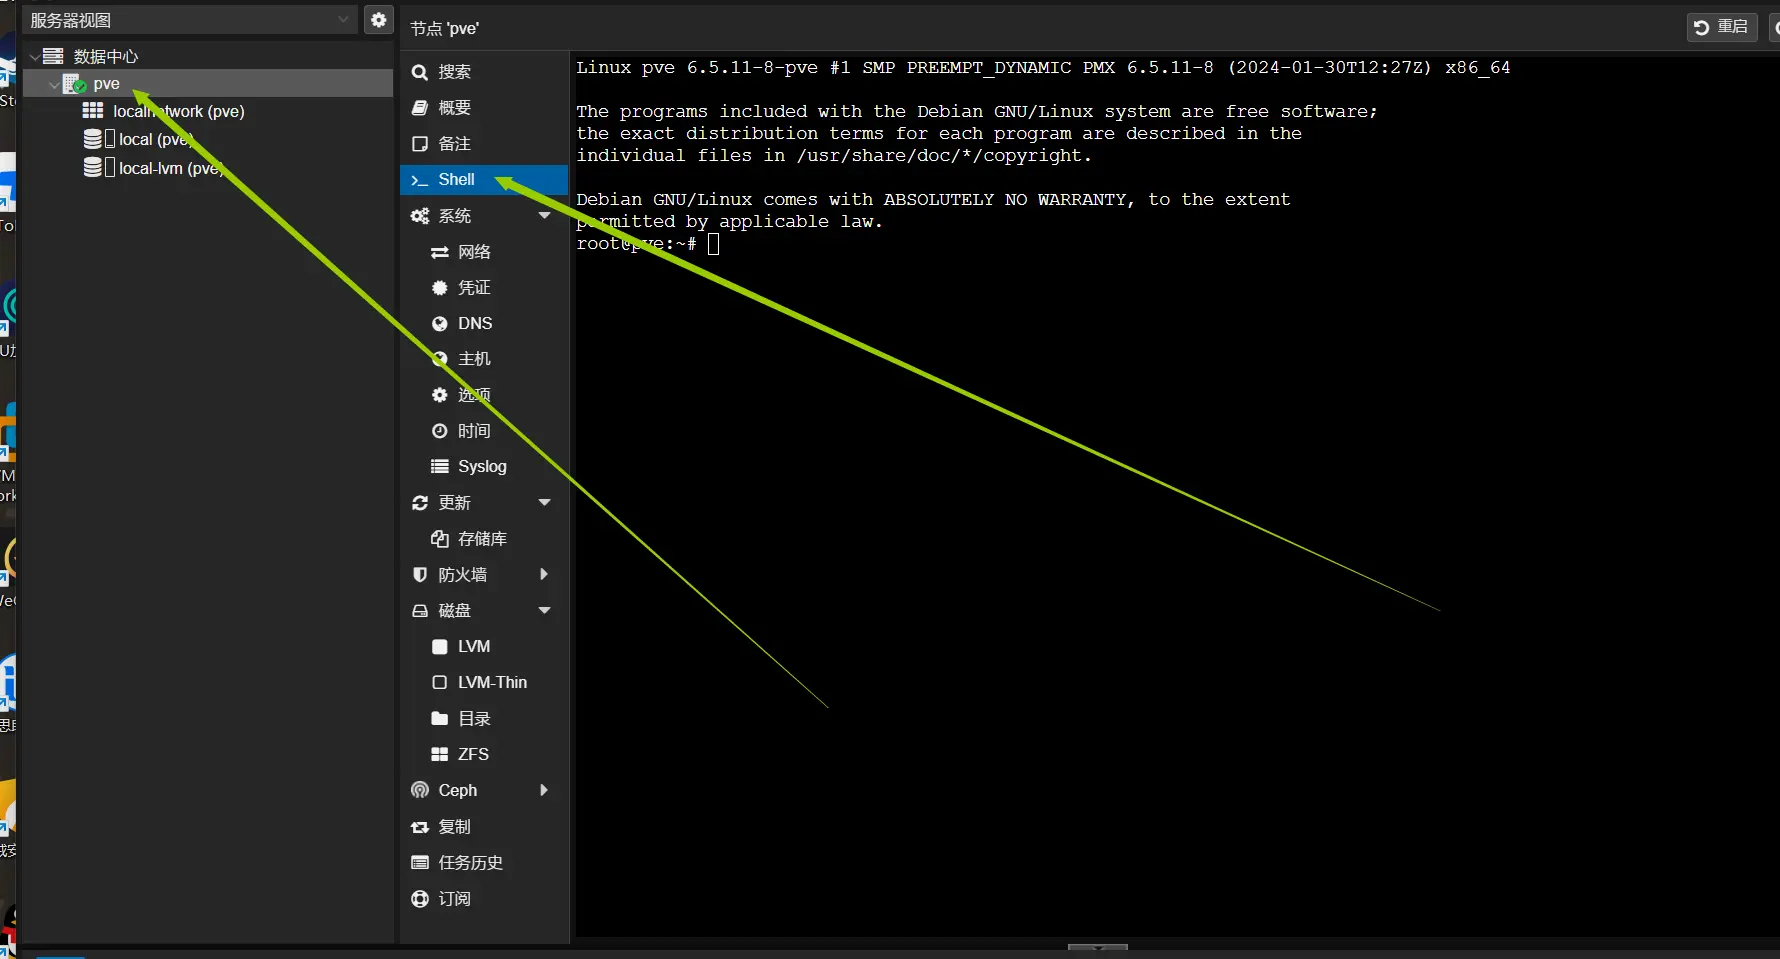Click the Syslog list icon
This screenshot has width=1780, height=959.
click(439, 466)
